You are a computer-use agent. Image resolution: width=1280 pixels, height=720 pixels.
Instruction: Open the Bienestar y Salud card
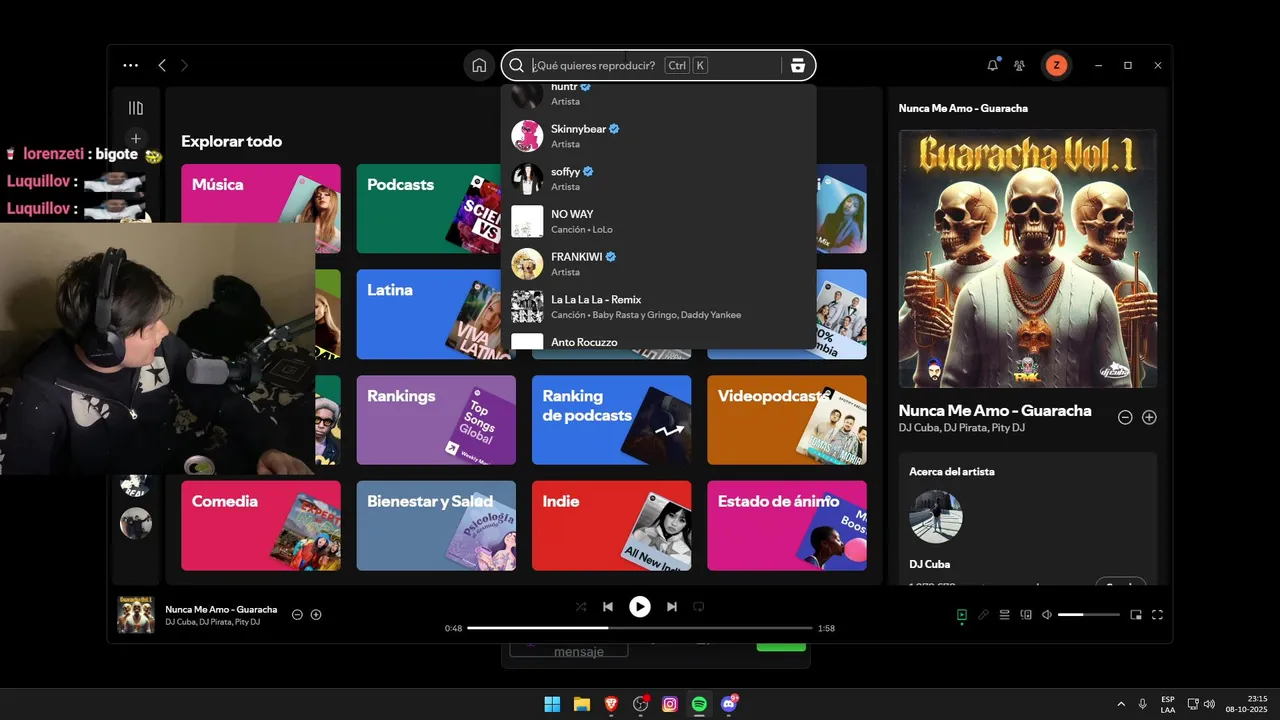pyautogui.click(x=436, y=526)
